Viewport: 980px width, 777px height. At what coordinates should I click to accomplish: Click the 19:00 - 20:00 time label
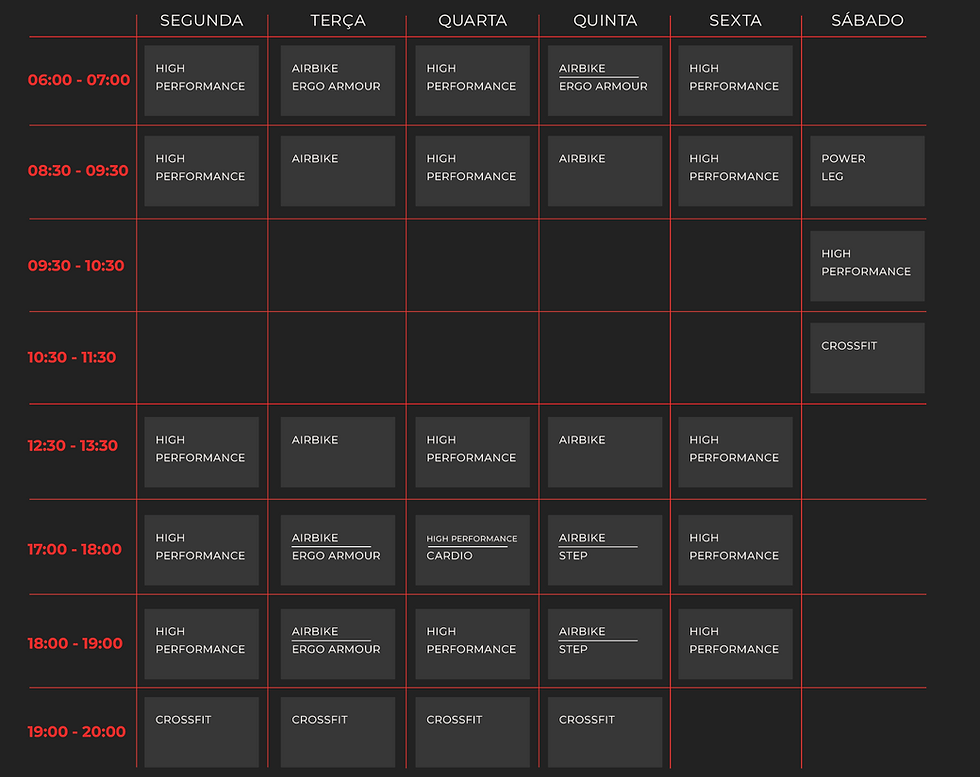tap(77, 732)
